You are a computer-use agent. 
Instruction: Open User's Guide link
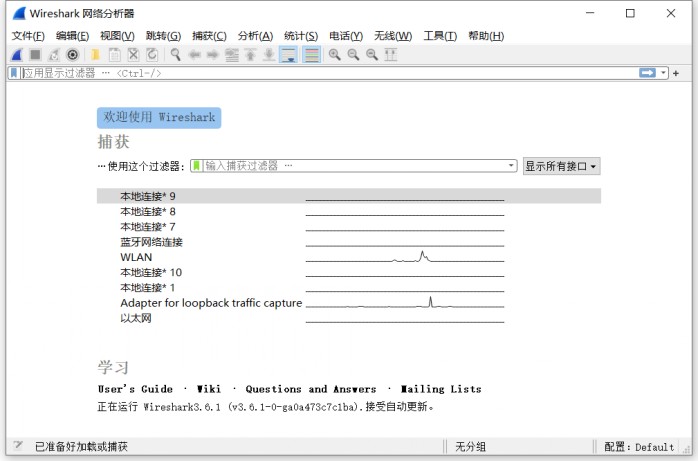(x=135, y=389)
